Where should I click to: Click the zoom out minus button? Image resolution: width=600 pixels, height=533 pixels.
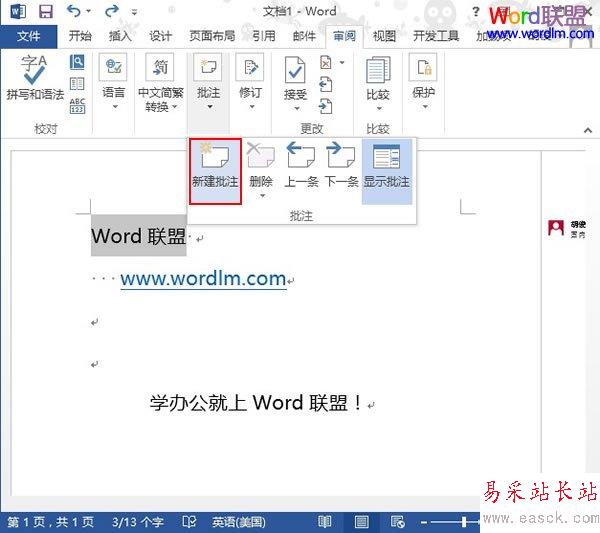(x=424, y=522)
